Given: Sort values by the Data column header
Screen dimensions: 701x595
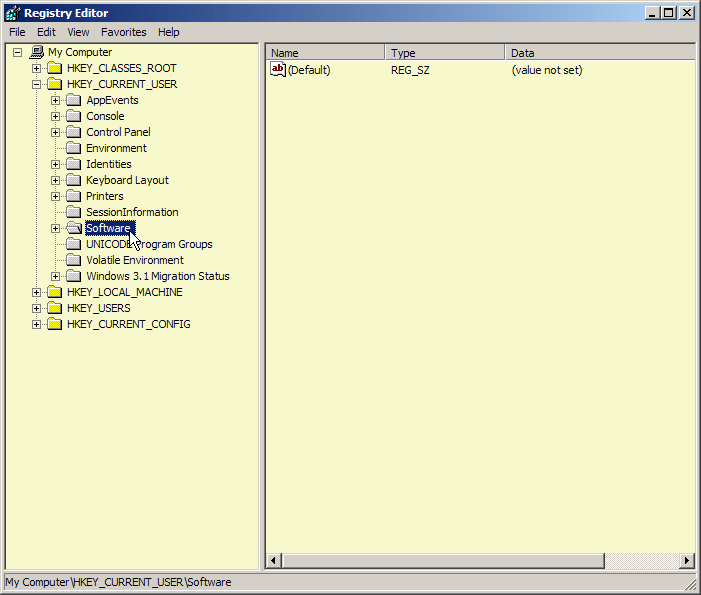Looking at the screenshot, I should point(600,53).
